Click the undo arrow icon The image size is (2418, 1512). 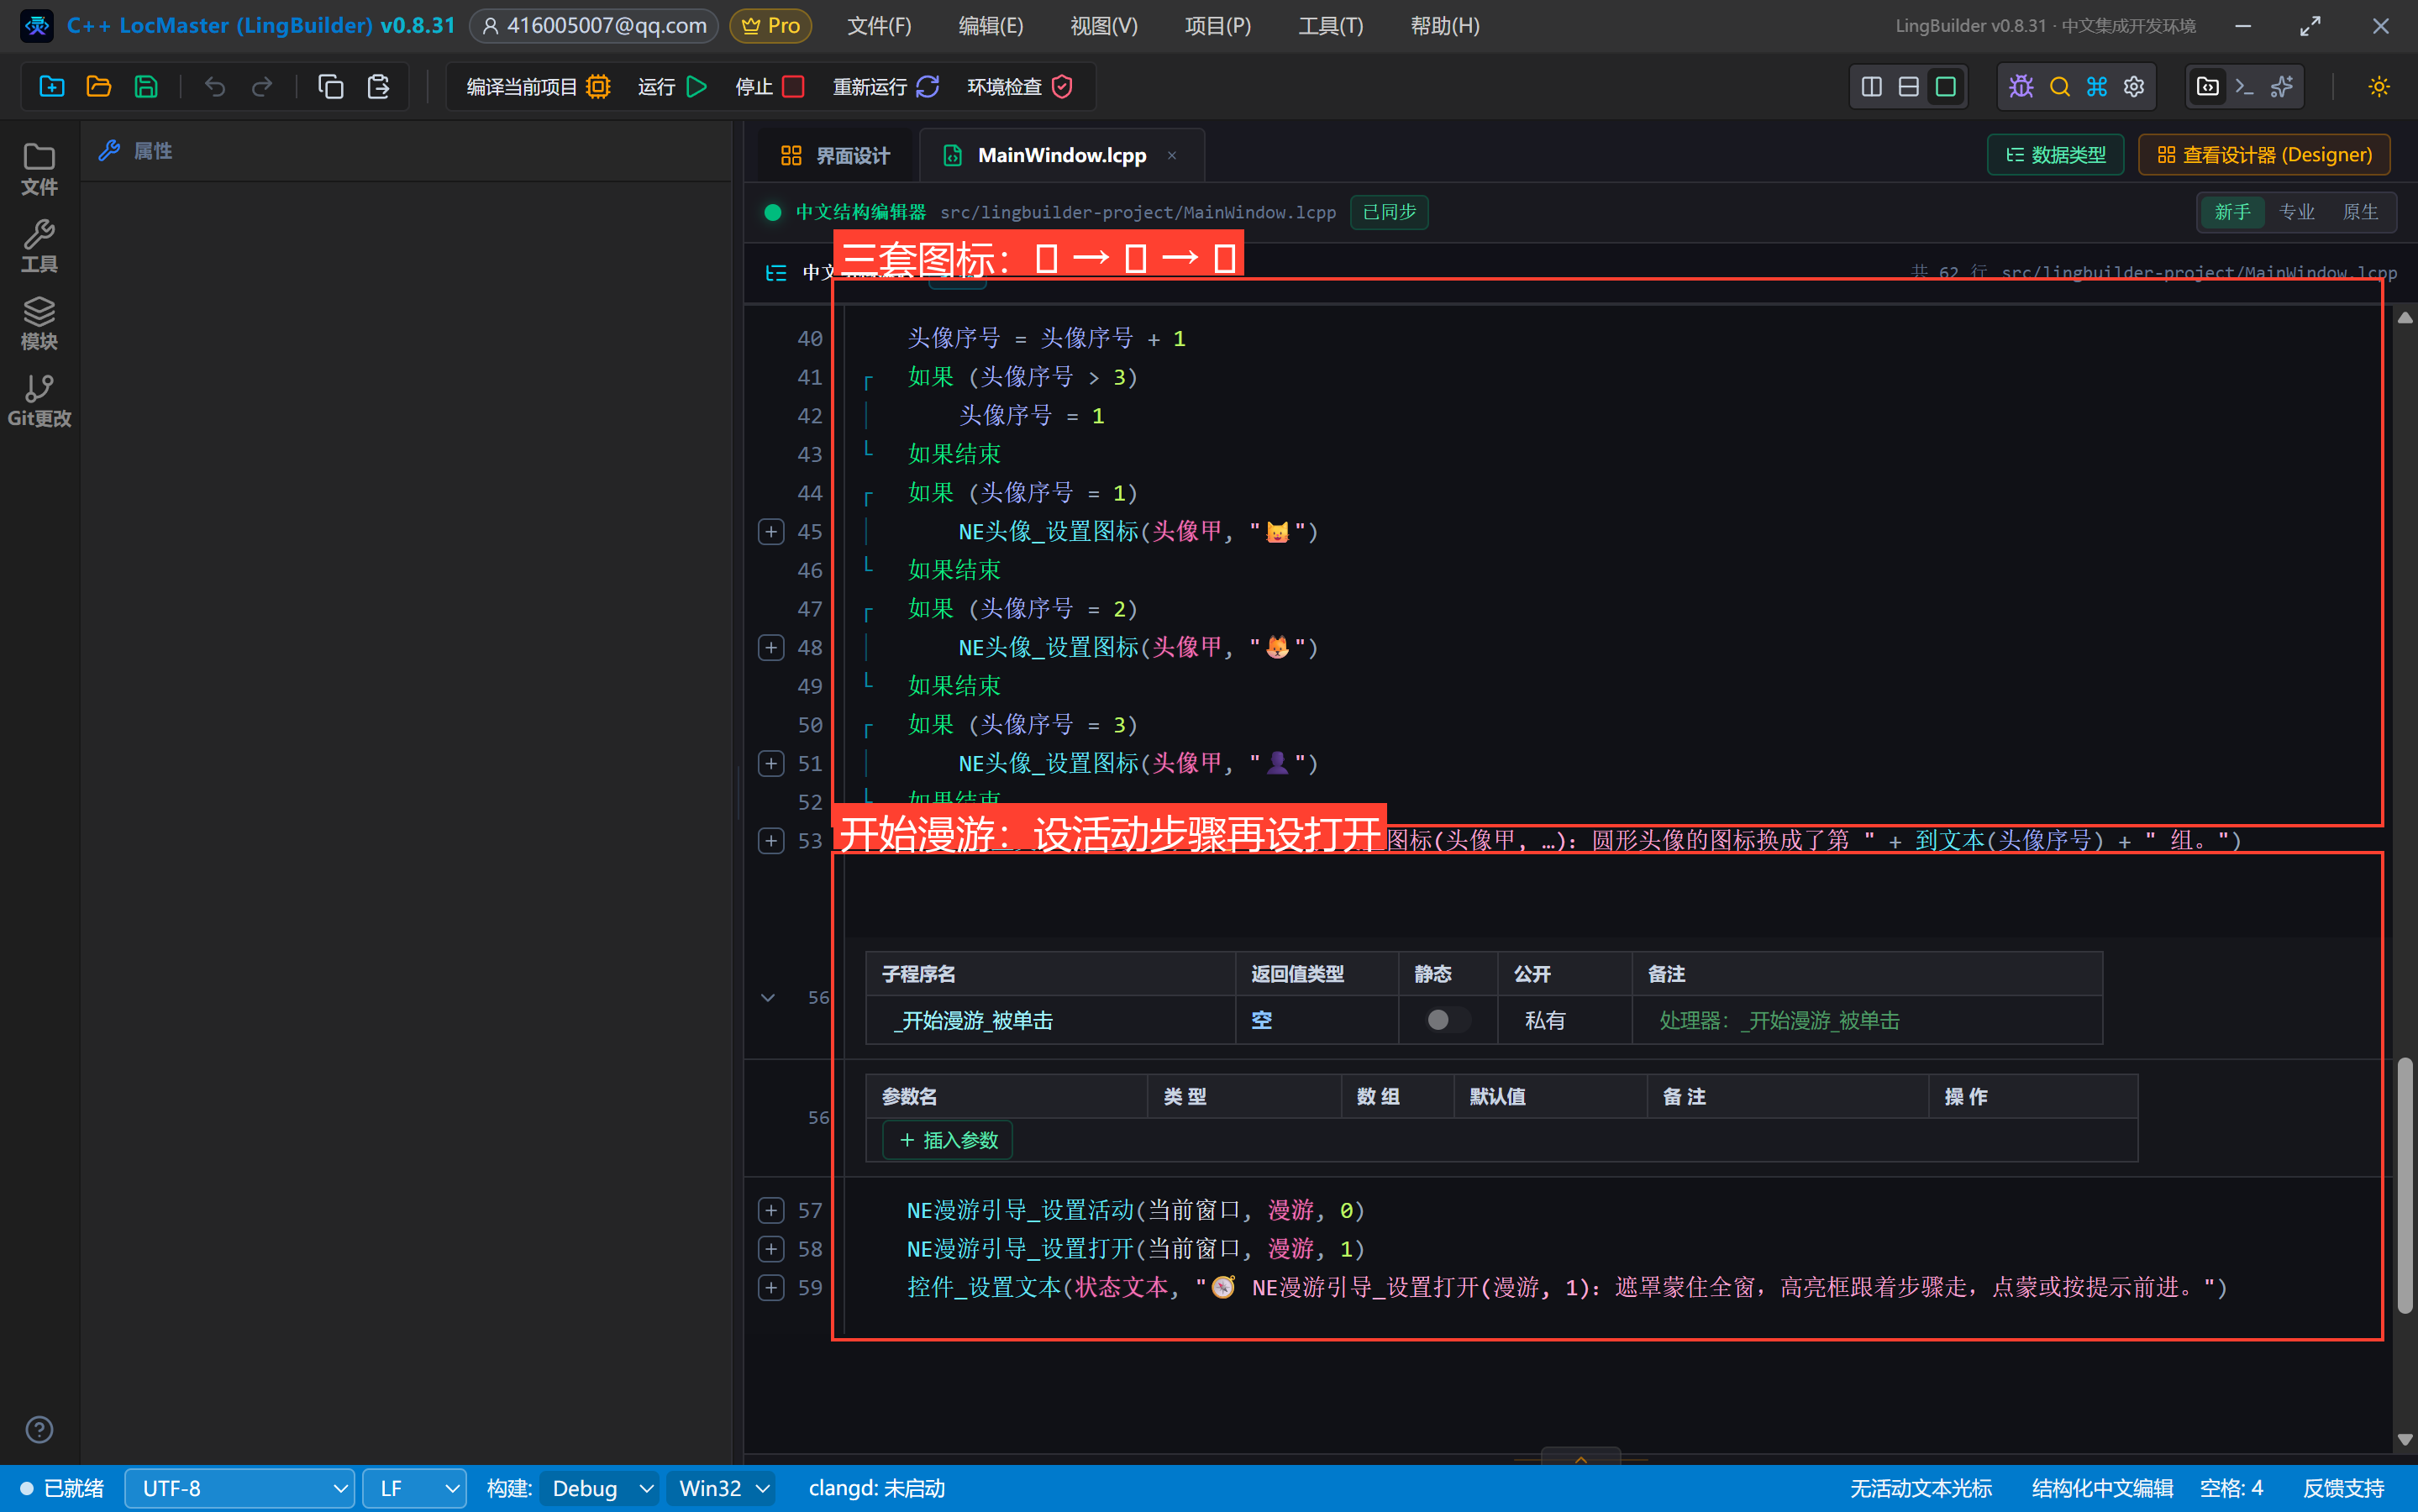click(215, 87)
